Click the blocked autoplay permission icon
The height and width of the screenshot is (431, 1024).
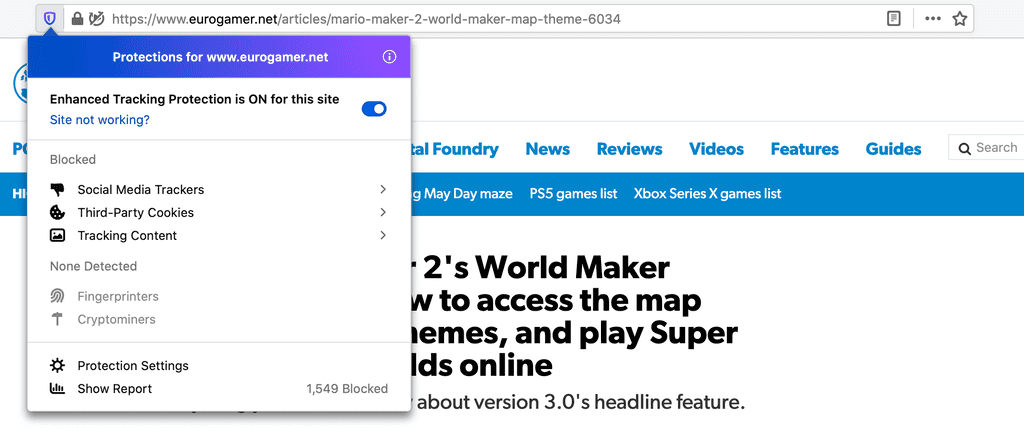tap(97, 19)
